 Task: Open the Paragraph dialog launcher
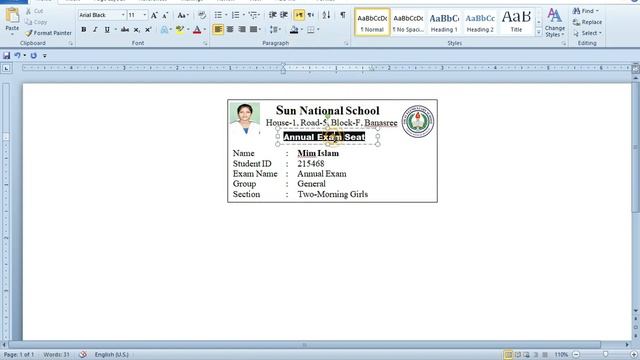pos(346,43)
